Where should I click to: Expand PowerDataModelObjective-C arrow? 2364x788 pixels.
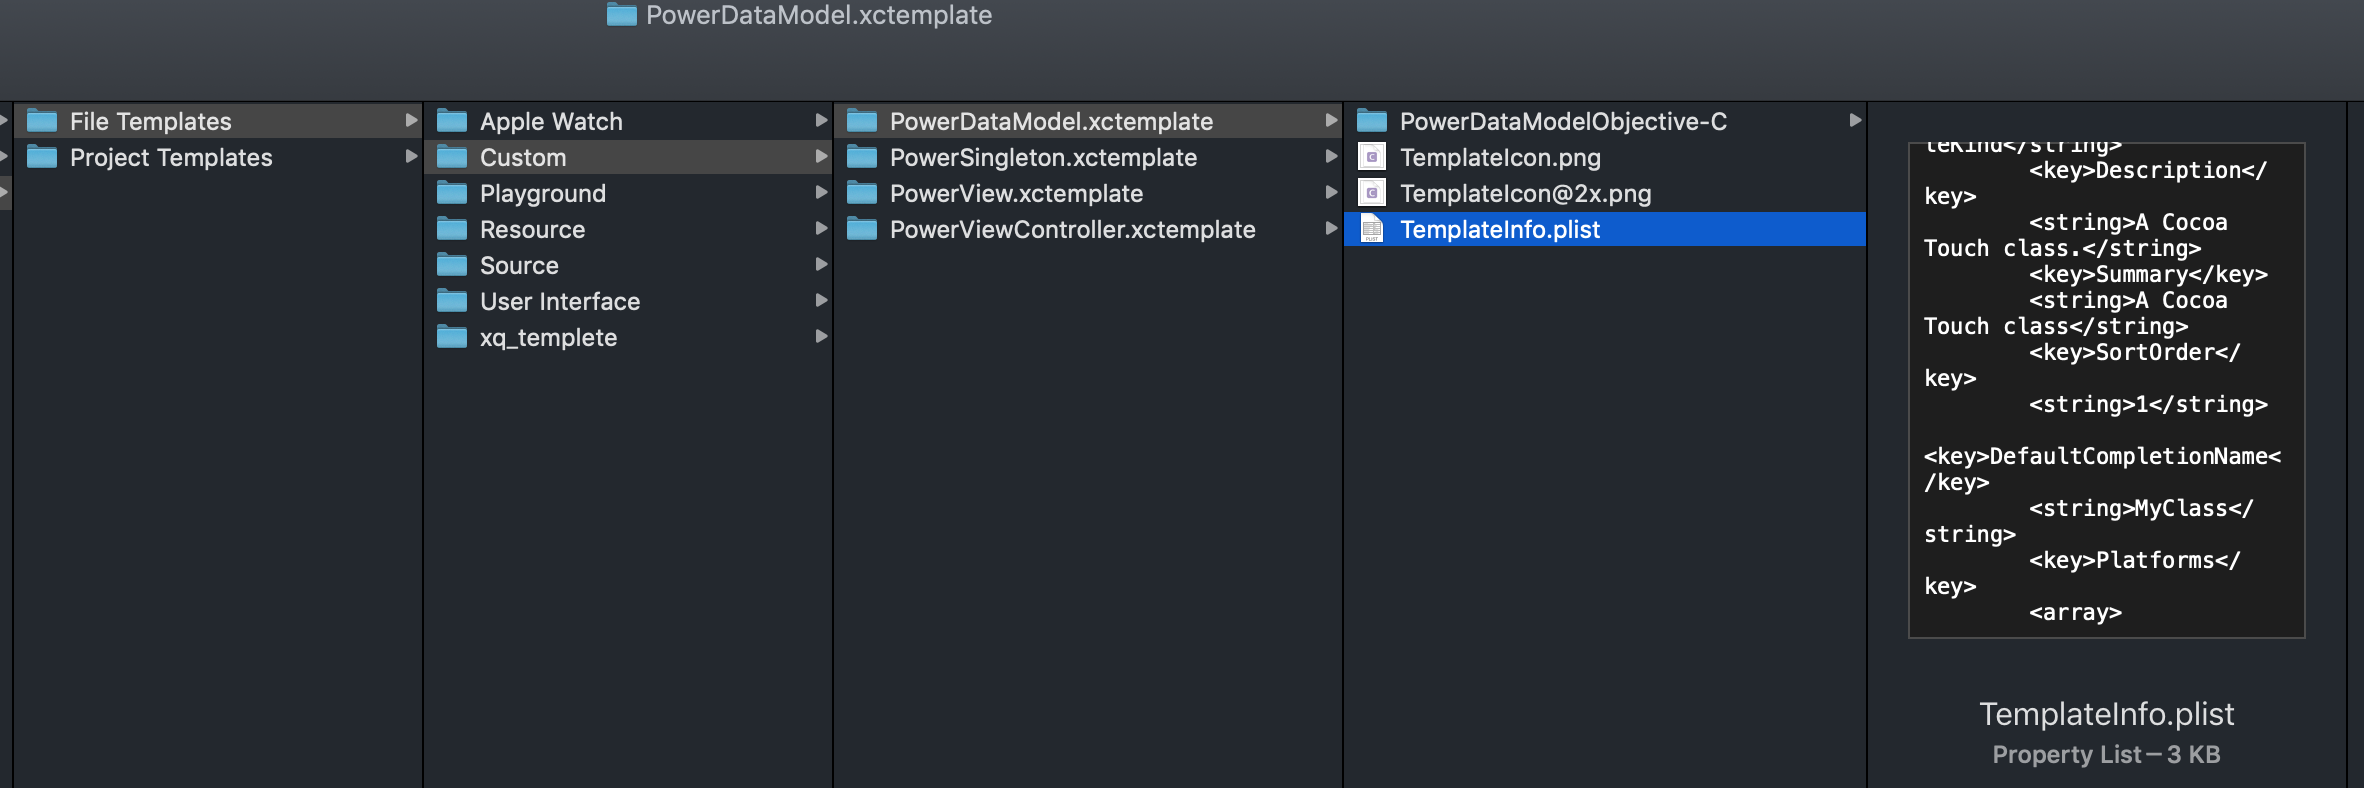[x=1855, y=121]
